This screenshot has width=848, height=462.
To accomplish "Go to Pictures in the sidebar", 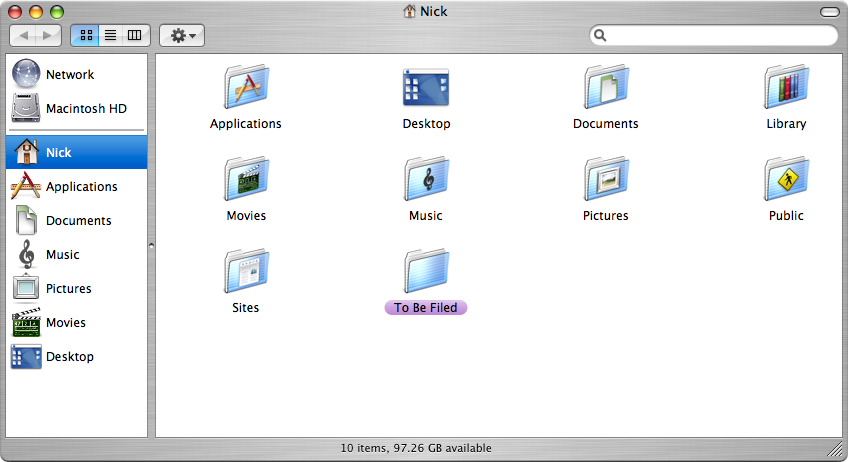I will (x=77, y=288).
